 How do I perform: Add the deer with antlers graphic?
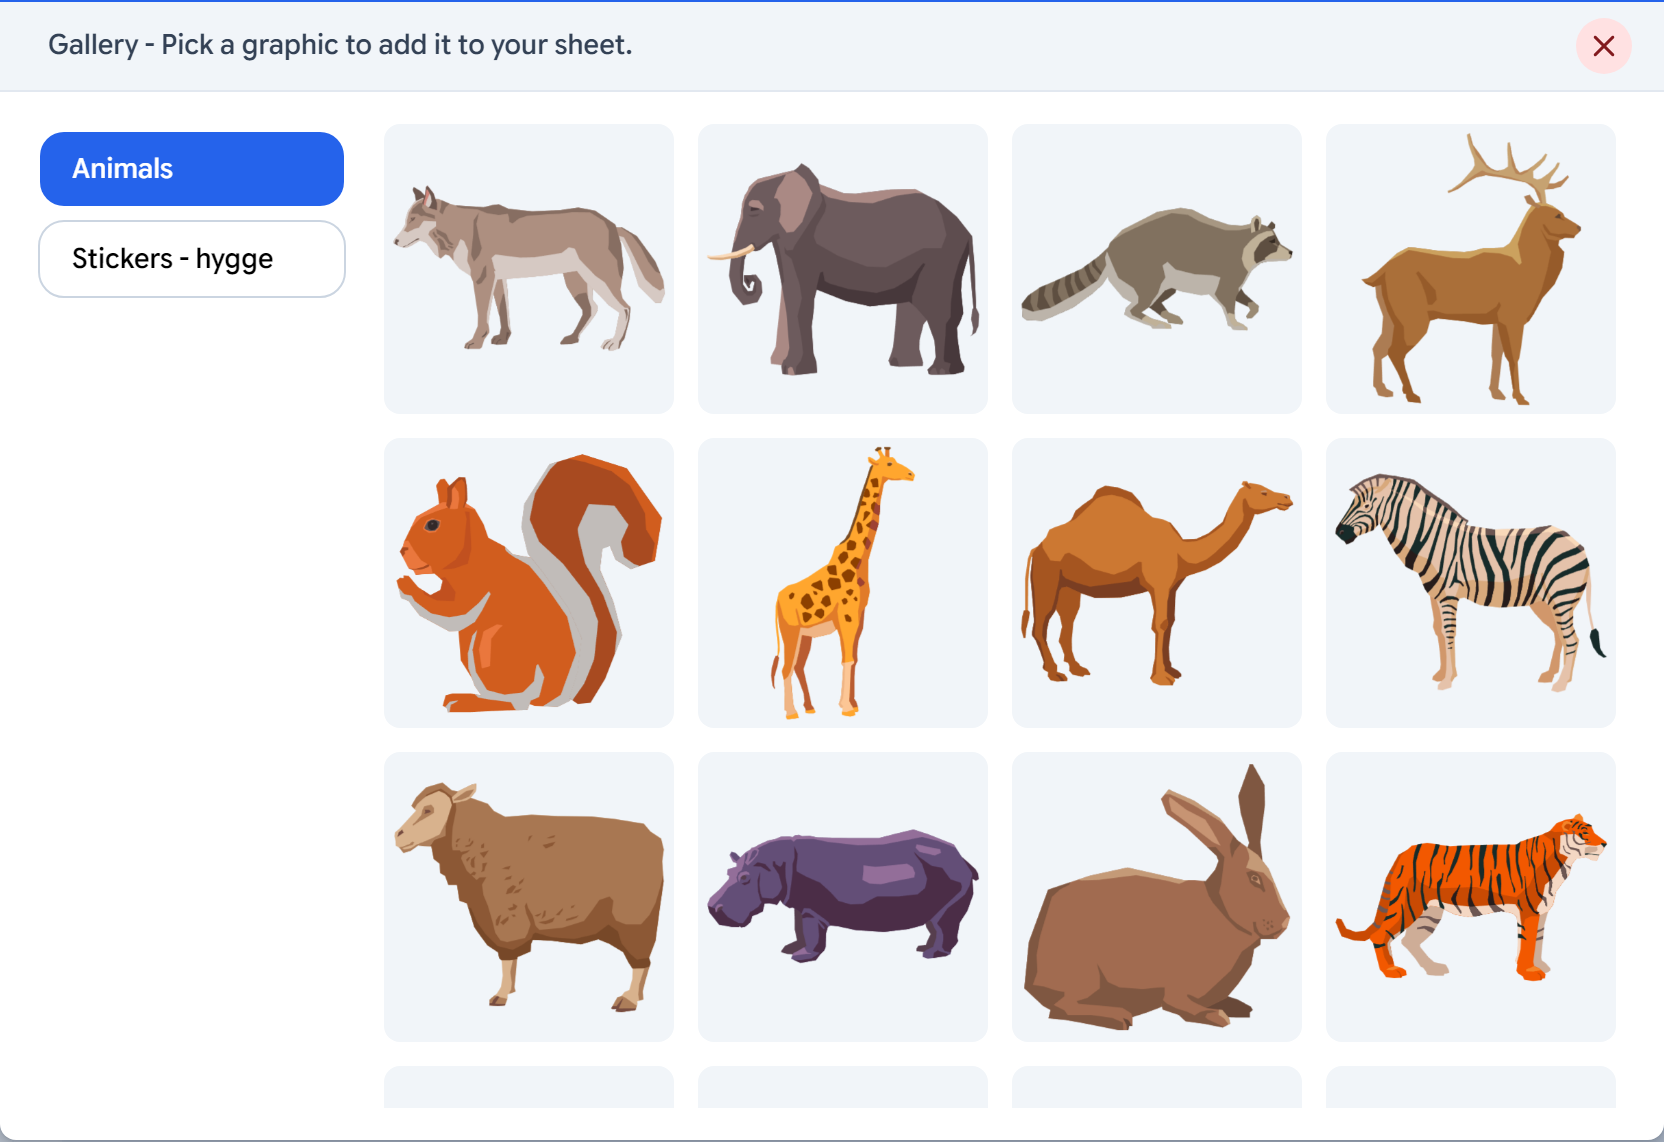[x=1471, y=269]
